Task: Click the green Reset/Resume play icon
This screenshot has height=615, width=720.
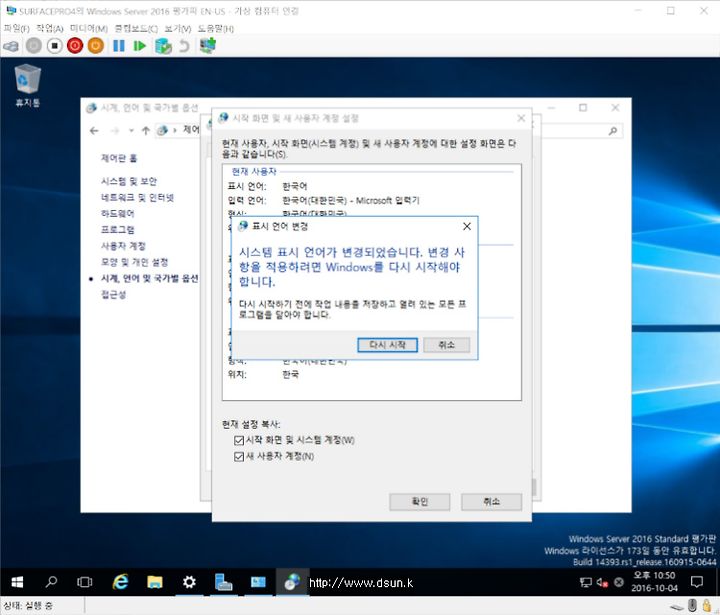Action: pos(139,46)
